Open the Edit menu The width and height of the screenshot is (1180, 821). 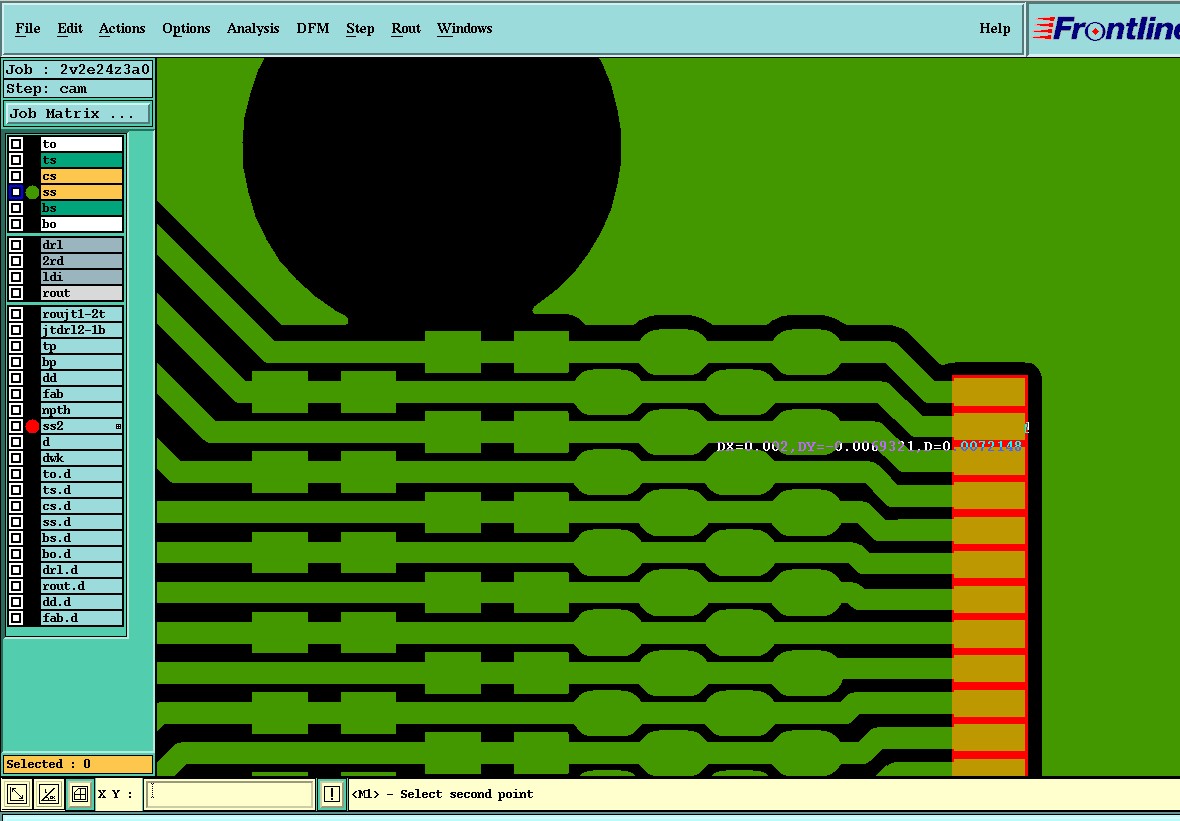click(x=70, y=29)
